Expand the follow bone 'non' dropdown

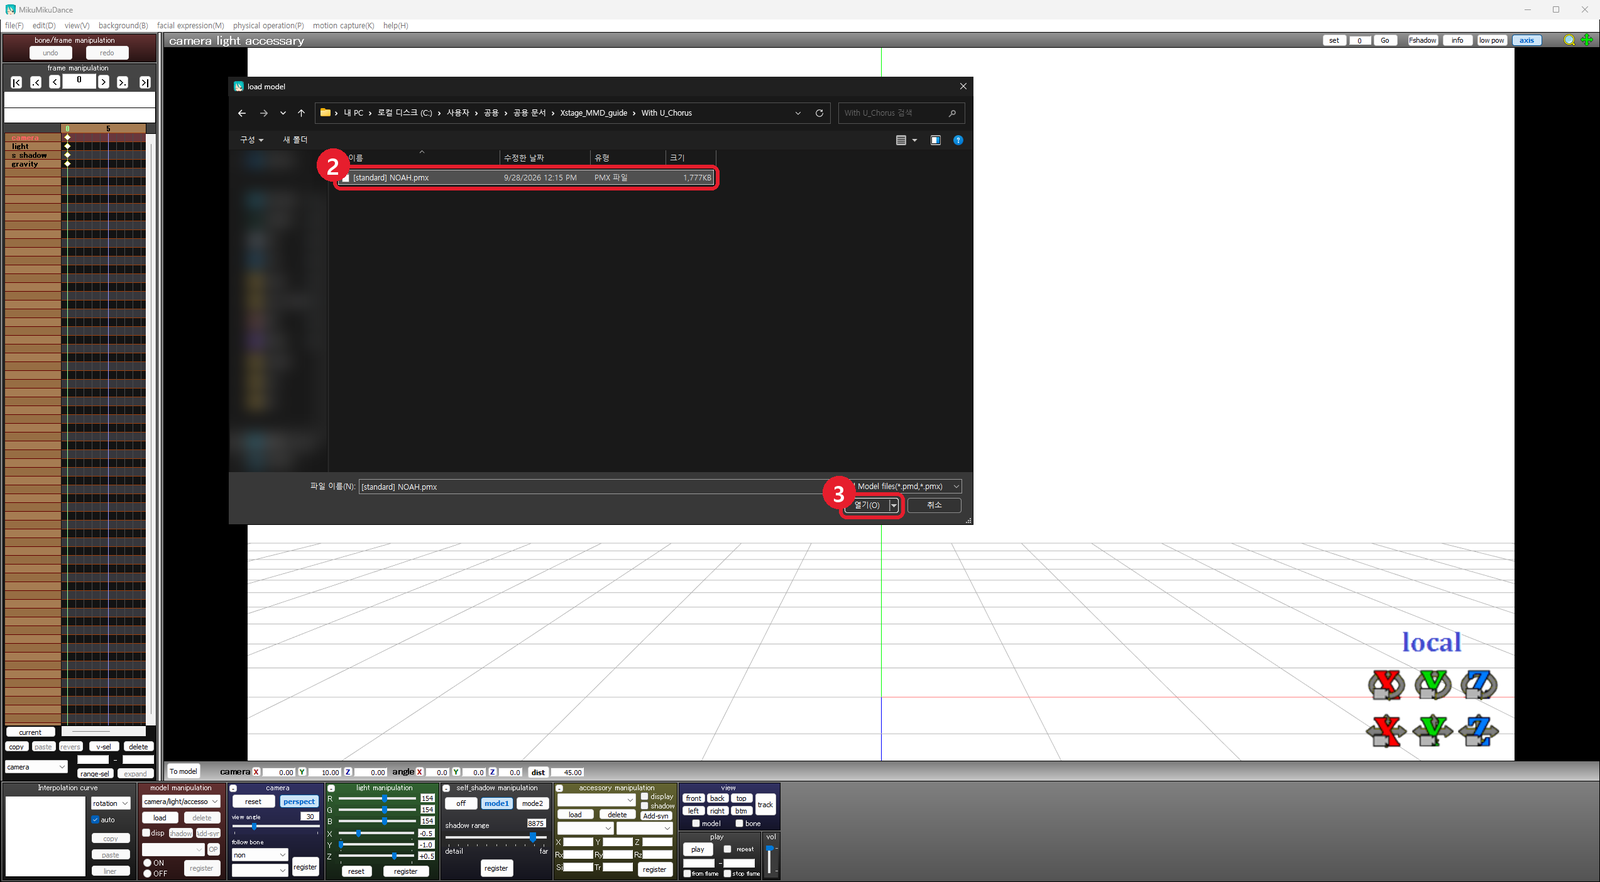click(x=260, y=855)
